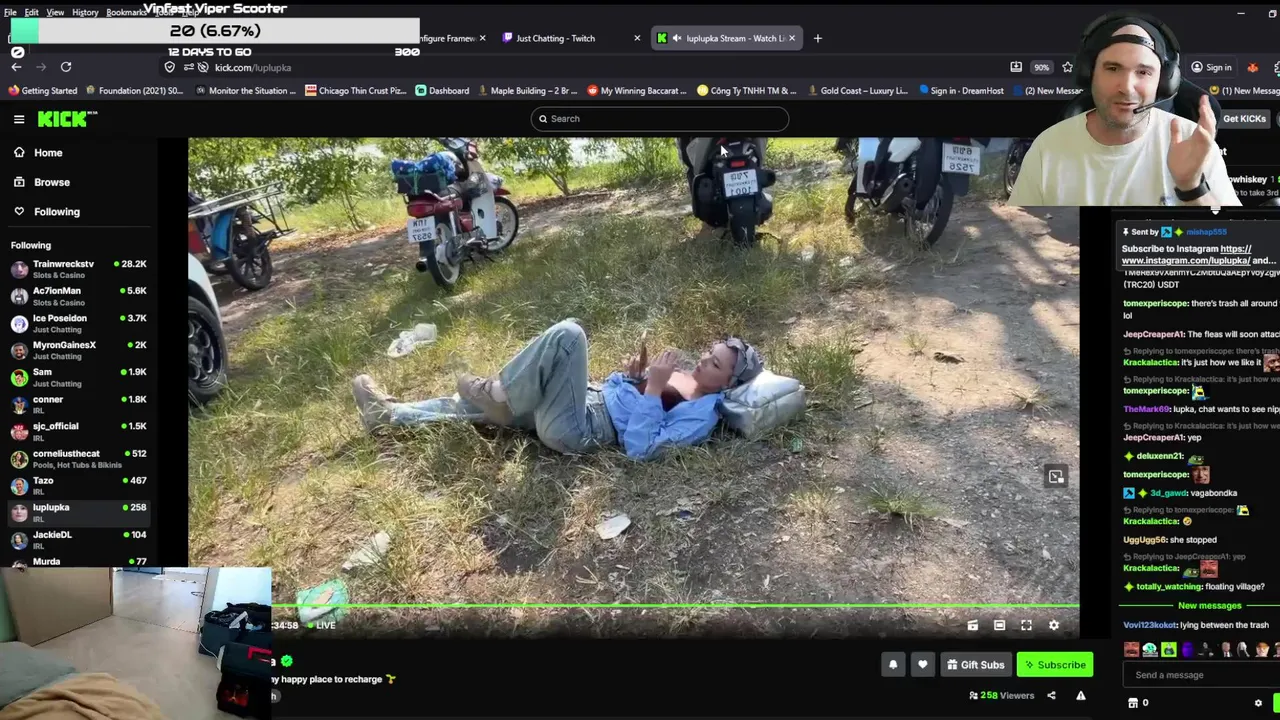Viewport: 1280px width, 720px height.
Task: Open the View menu
Action: coord(55,12)
